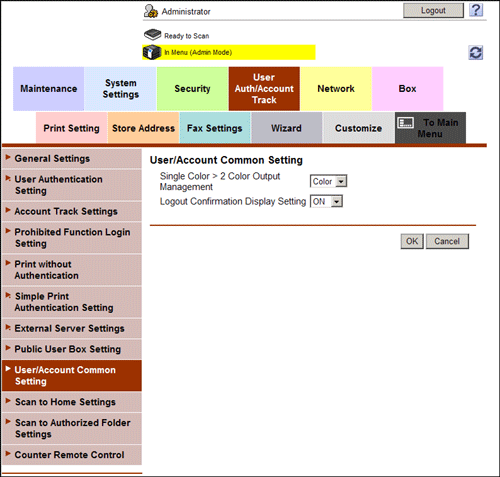Open the System Settings tab
The width and height of the screenshot is (500, 477).
(120, 89)
